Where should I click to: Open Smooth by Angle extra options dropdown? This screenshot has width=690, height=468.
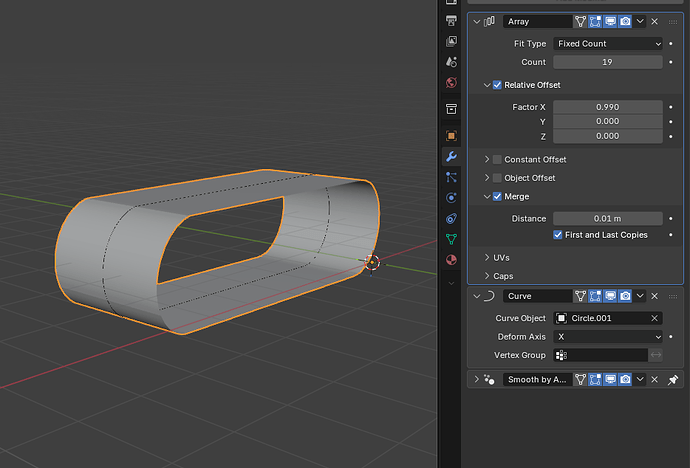[x=640, y=379]
